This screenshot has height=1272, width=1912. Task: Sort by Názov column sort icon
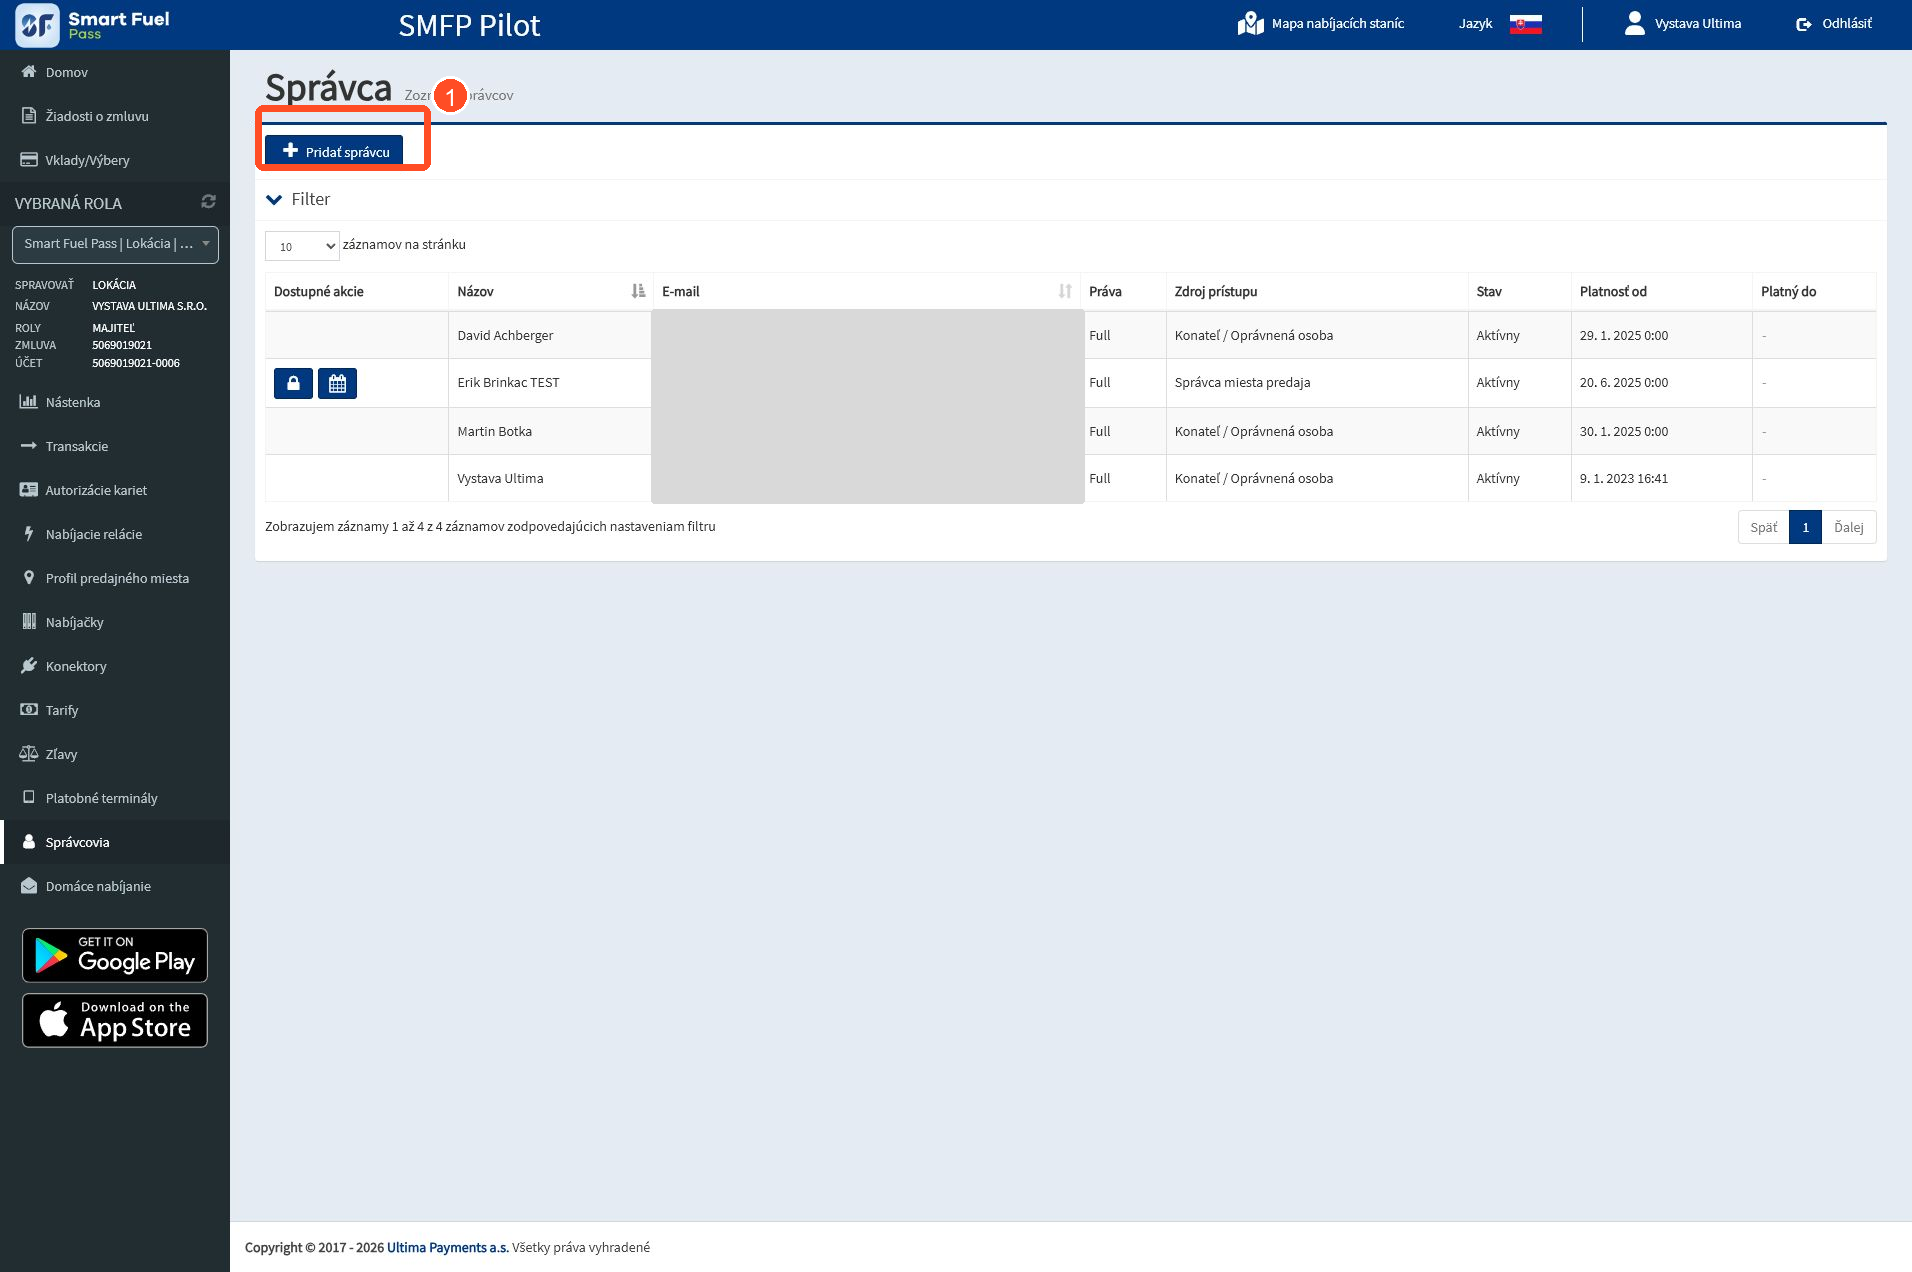click(638, 291)
